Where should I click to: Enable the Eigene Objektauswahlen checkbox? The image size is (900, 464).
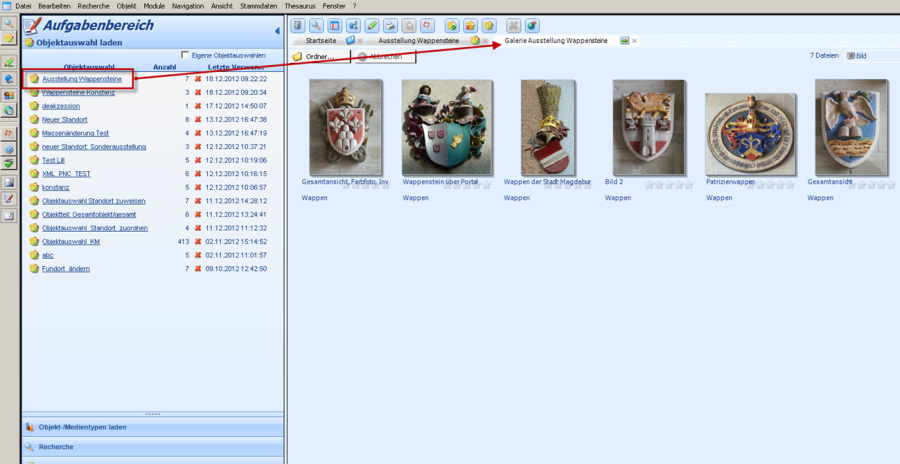185,55
